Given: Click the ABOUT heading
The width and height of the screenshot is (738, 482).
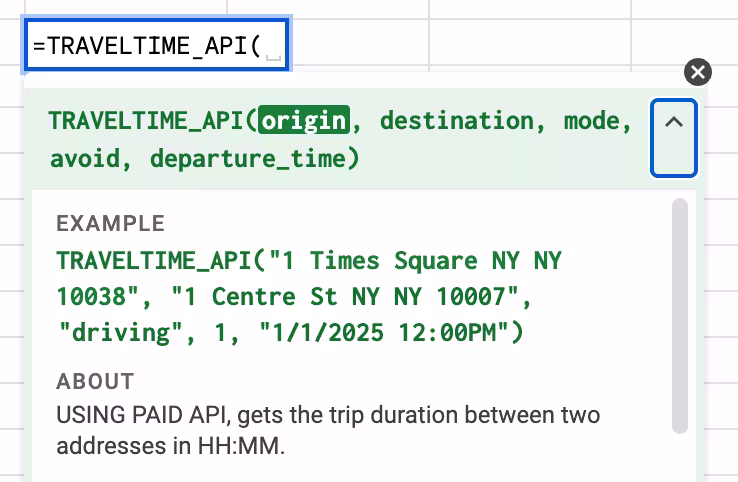Looking at the screenshot, I should pyautogui.click(x=96, y=381).
